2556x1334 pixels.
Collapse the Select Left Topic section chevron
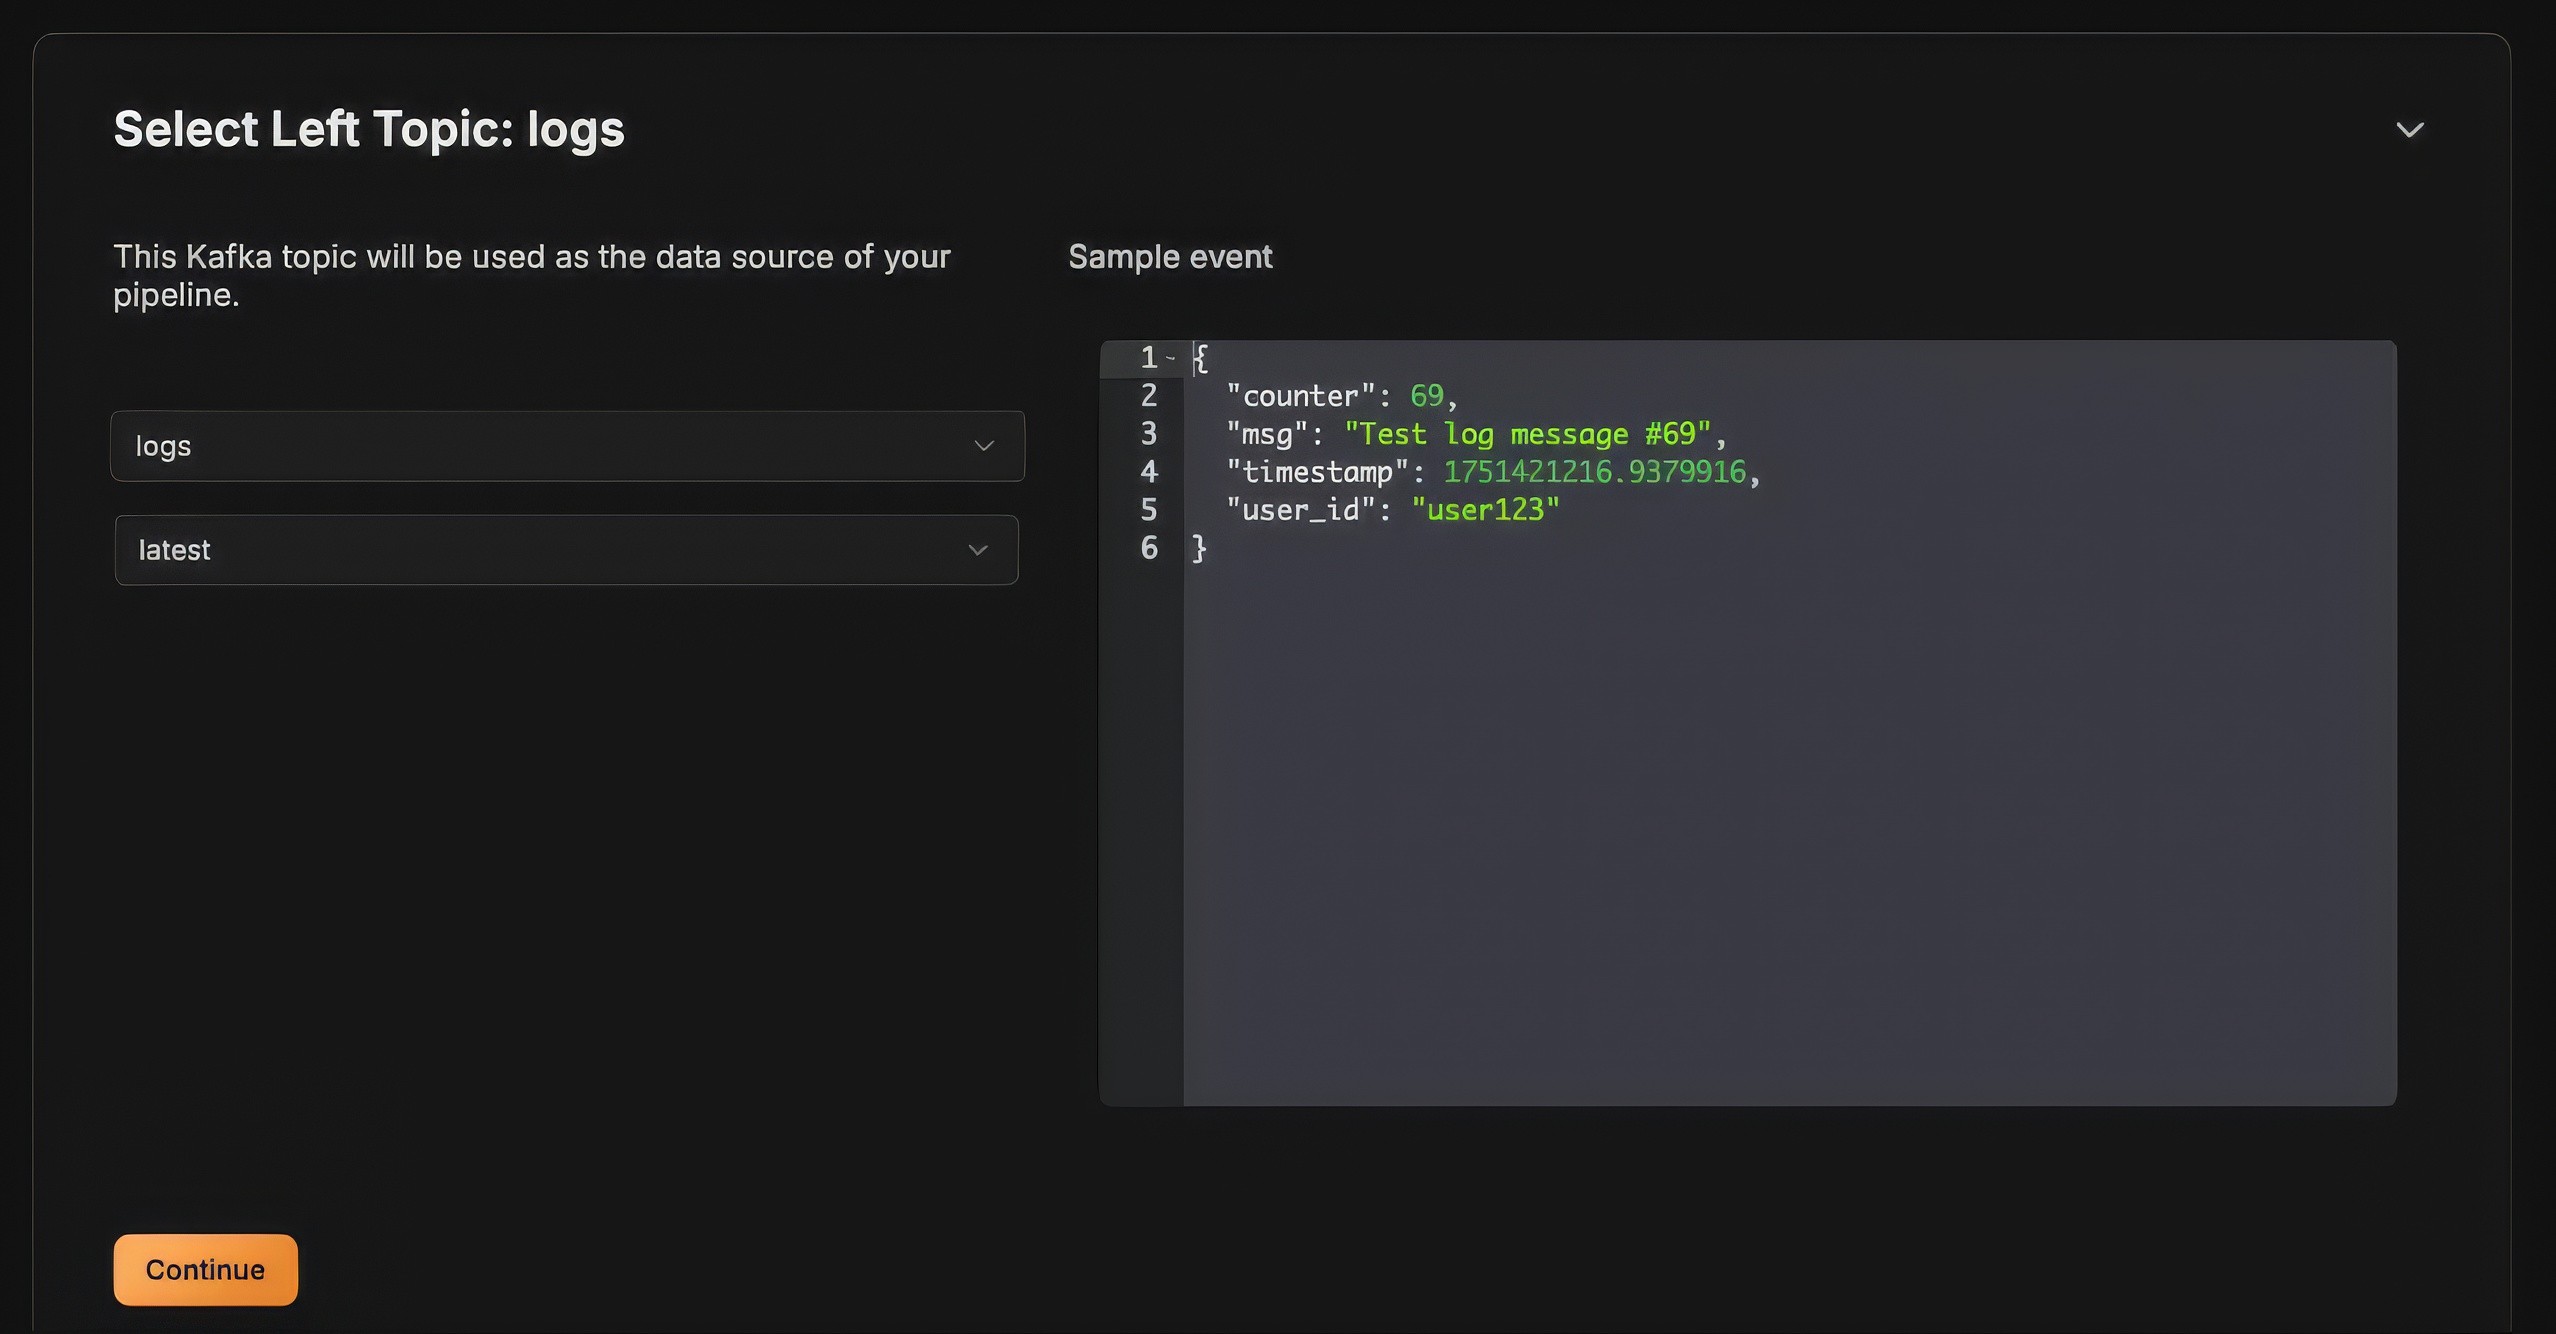[2409, 130]
